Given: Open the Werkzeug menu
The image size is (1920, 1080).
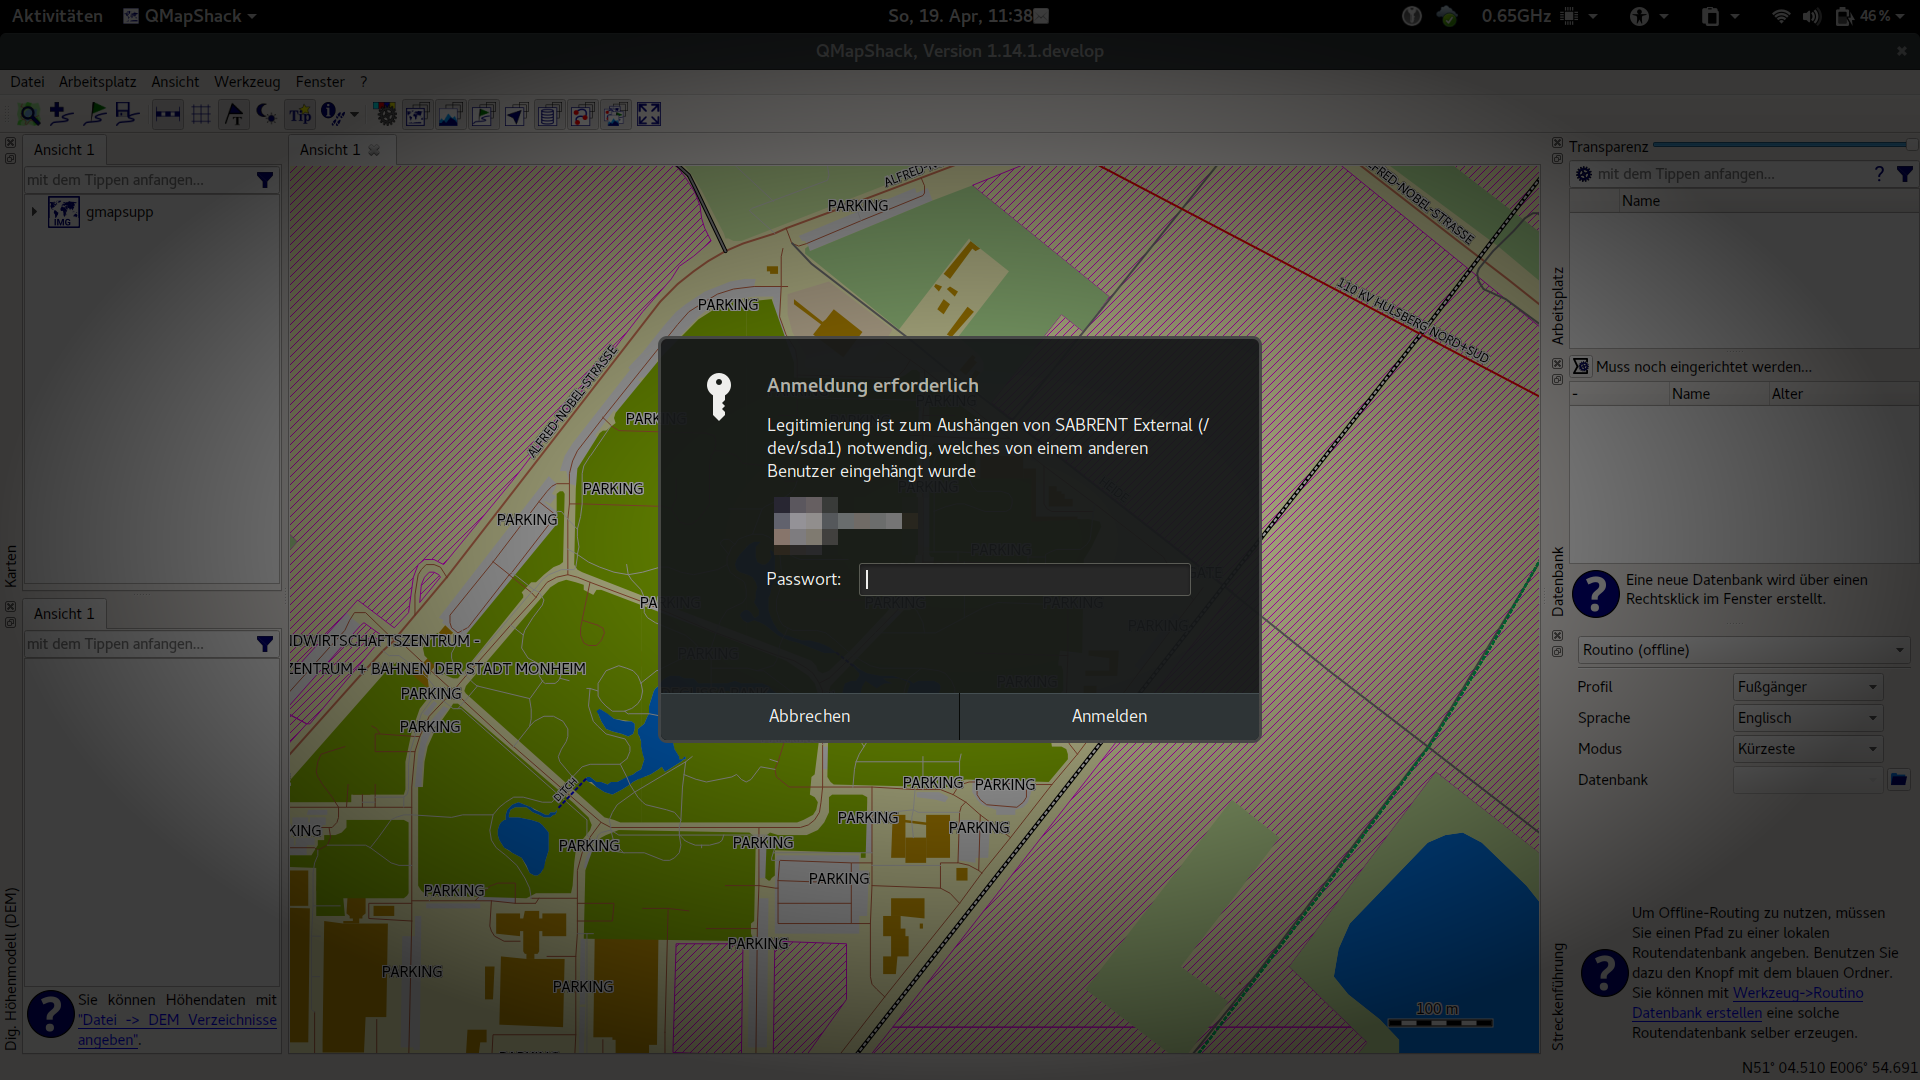Looking at the screenshot, I should pos(247,82).
